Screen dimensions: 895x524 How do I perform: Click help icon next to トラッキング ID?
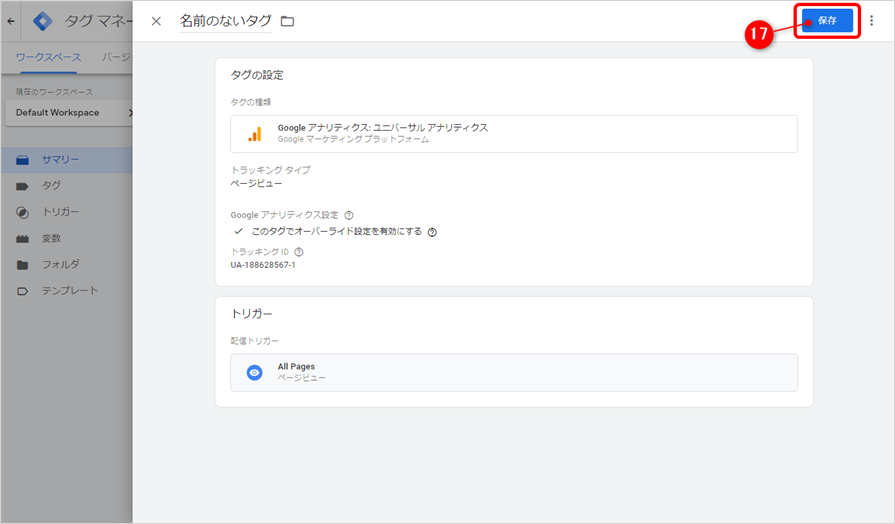[x=299, y=252]
